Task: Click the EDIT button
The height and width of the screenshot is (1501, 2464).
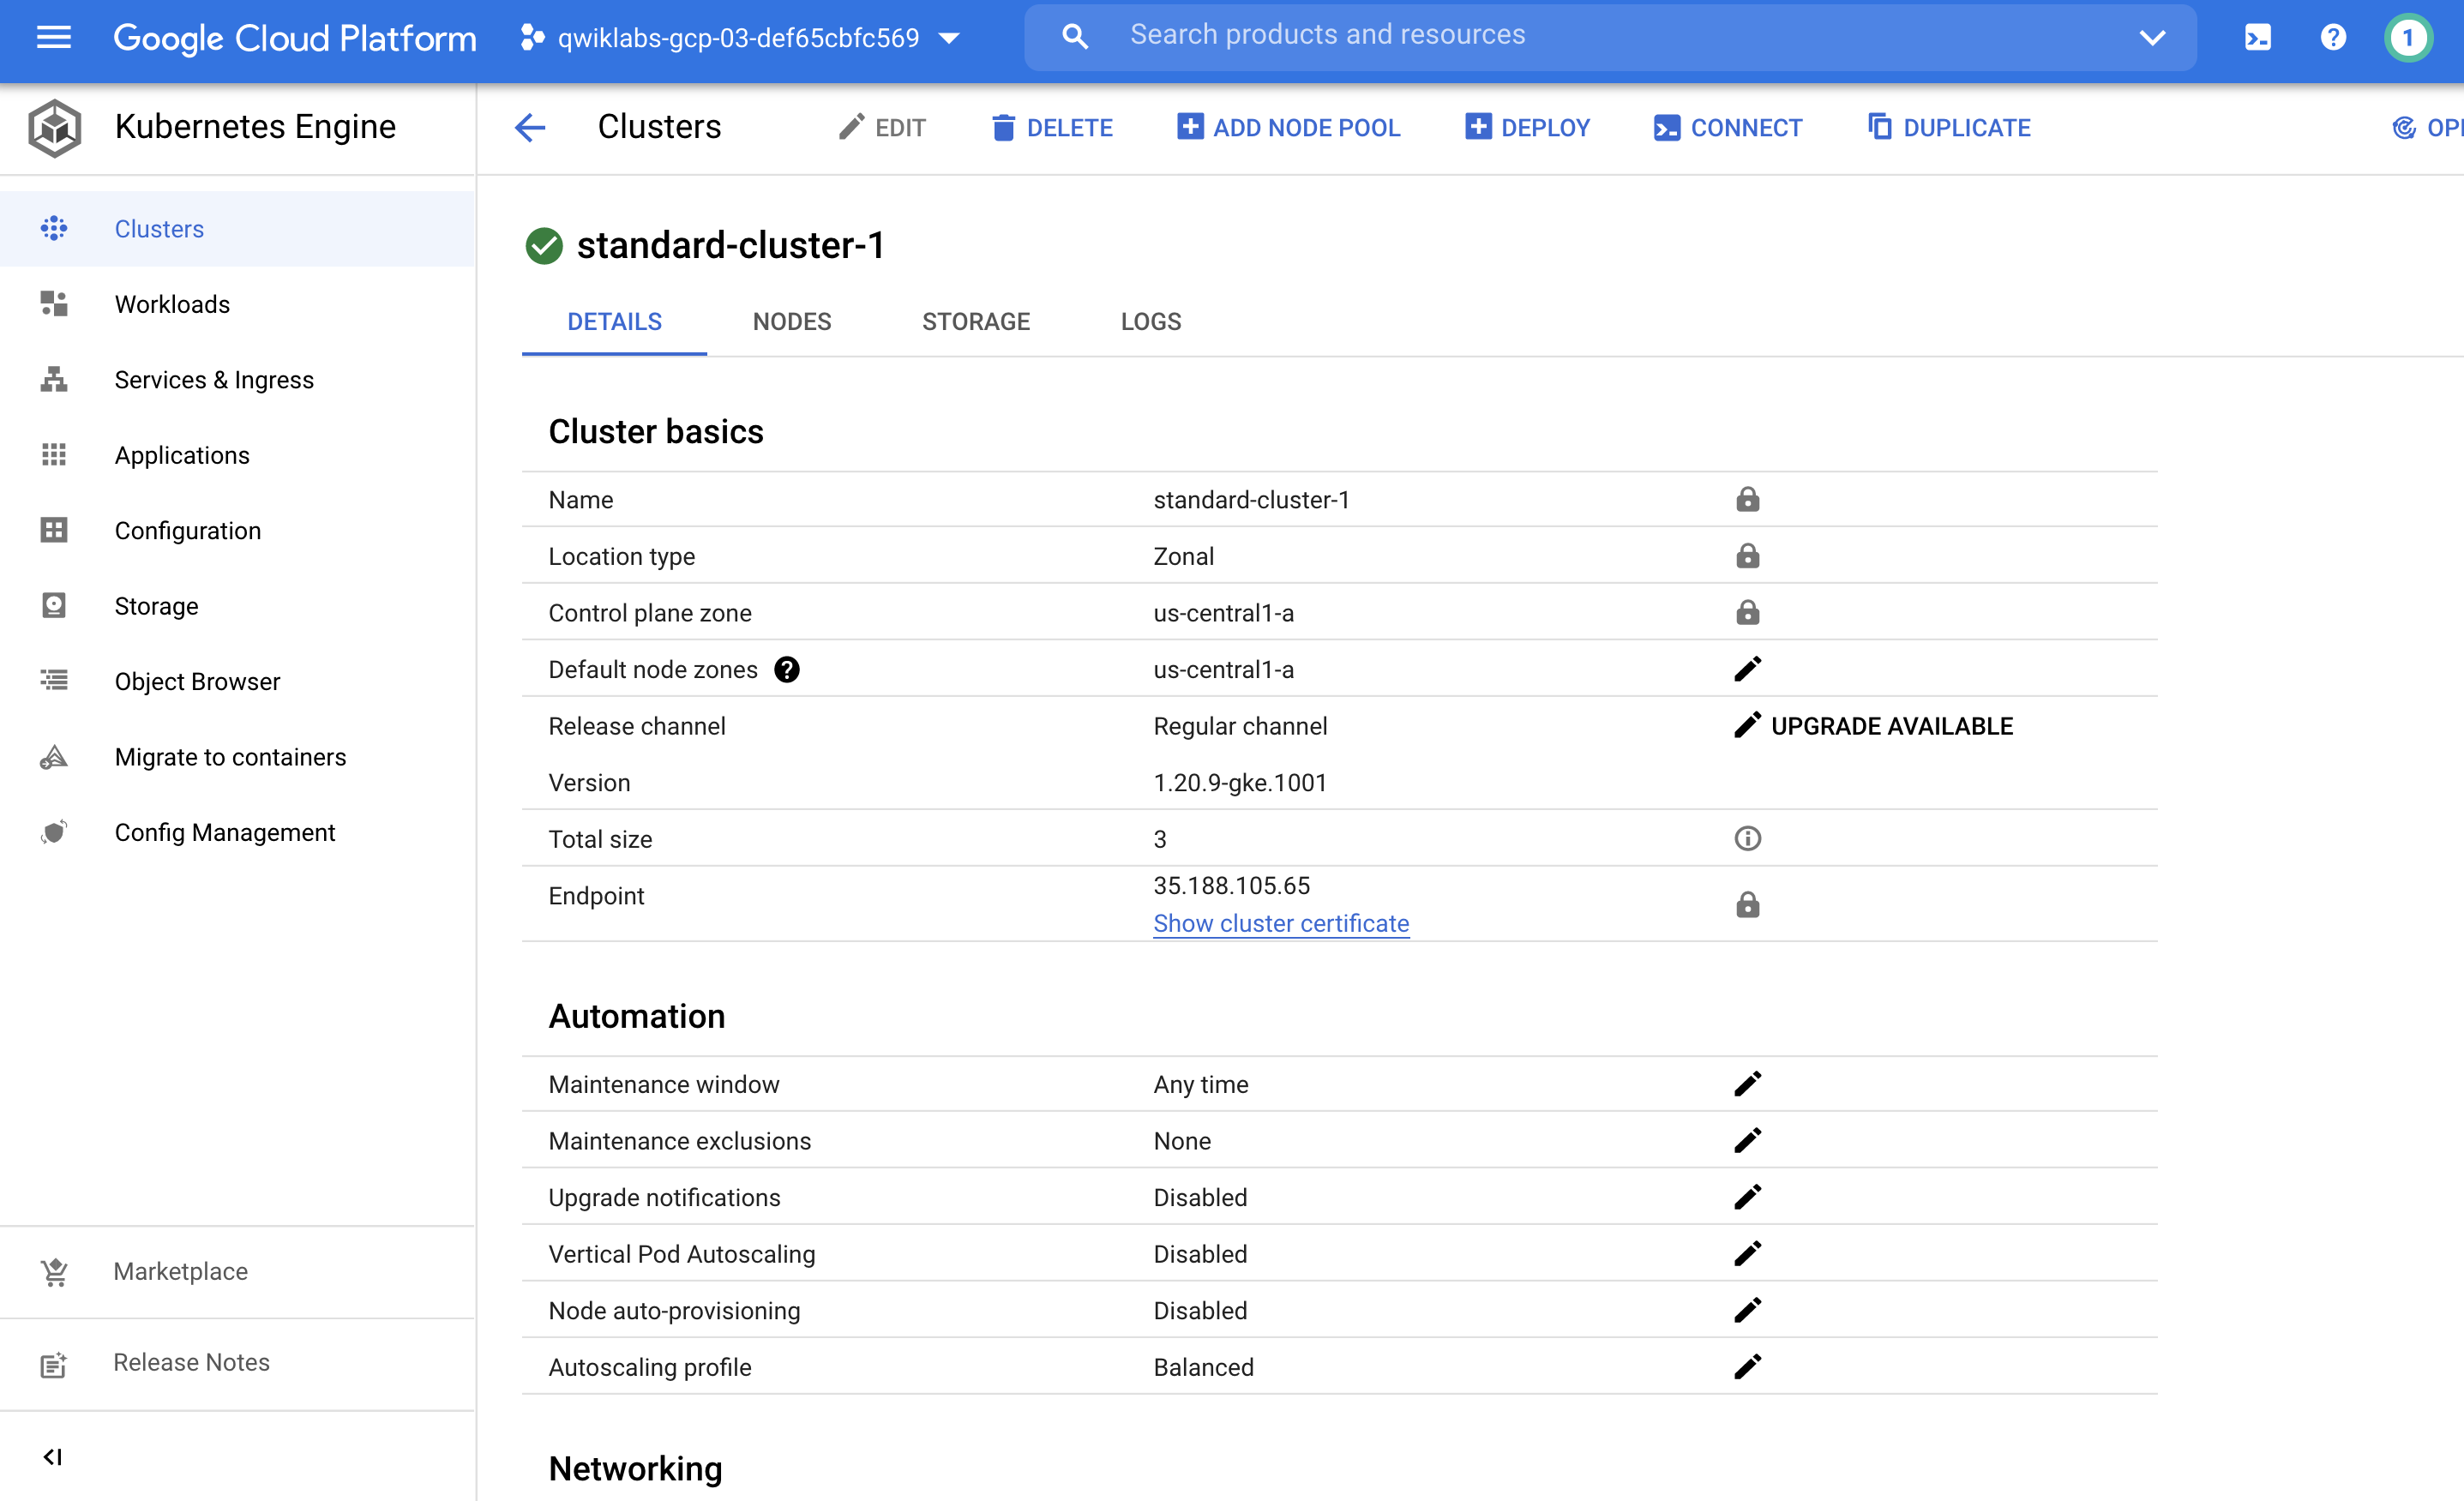Action: [x=882, y=128]
